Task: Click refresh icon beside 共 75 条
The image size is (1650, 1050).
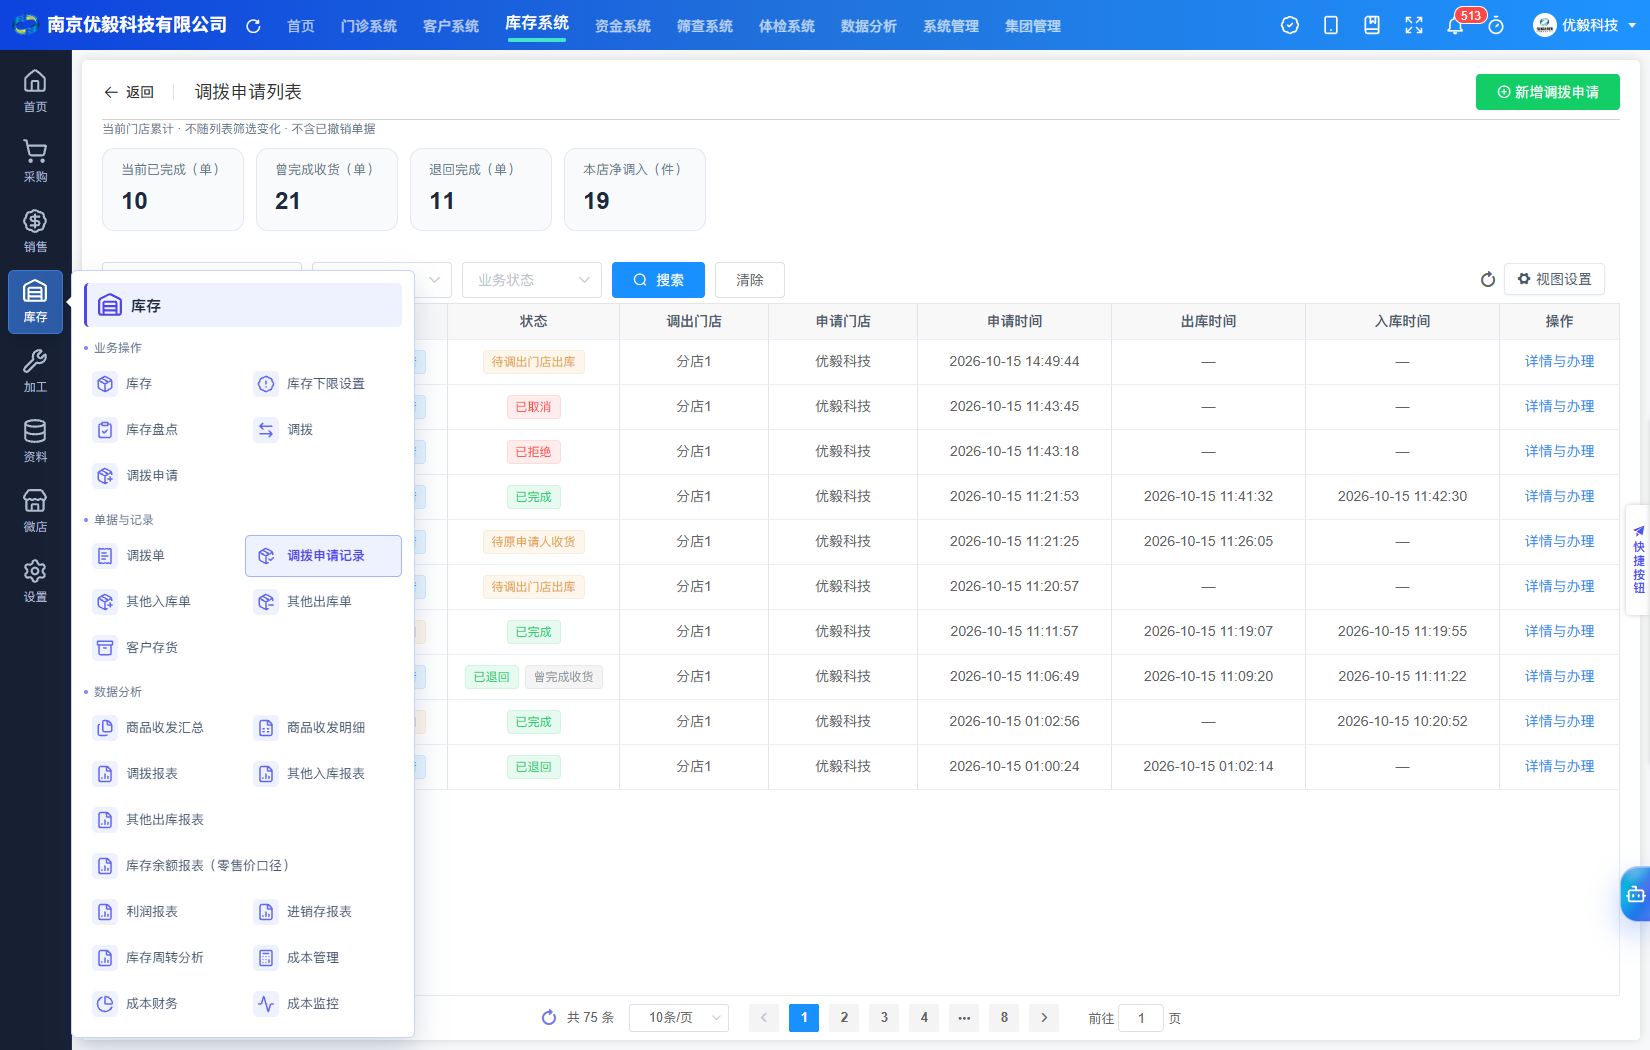Action: pos(549,1017)
